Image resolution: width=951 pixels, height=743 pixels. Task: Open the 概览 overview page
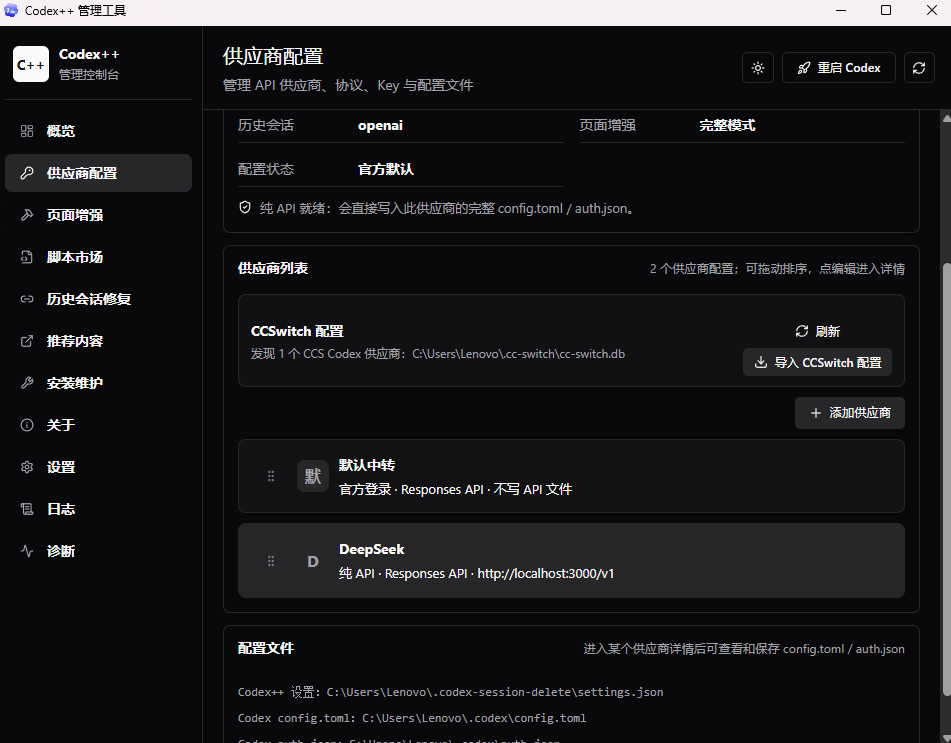pos(98,131)
